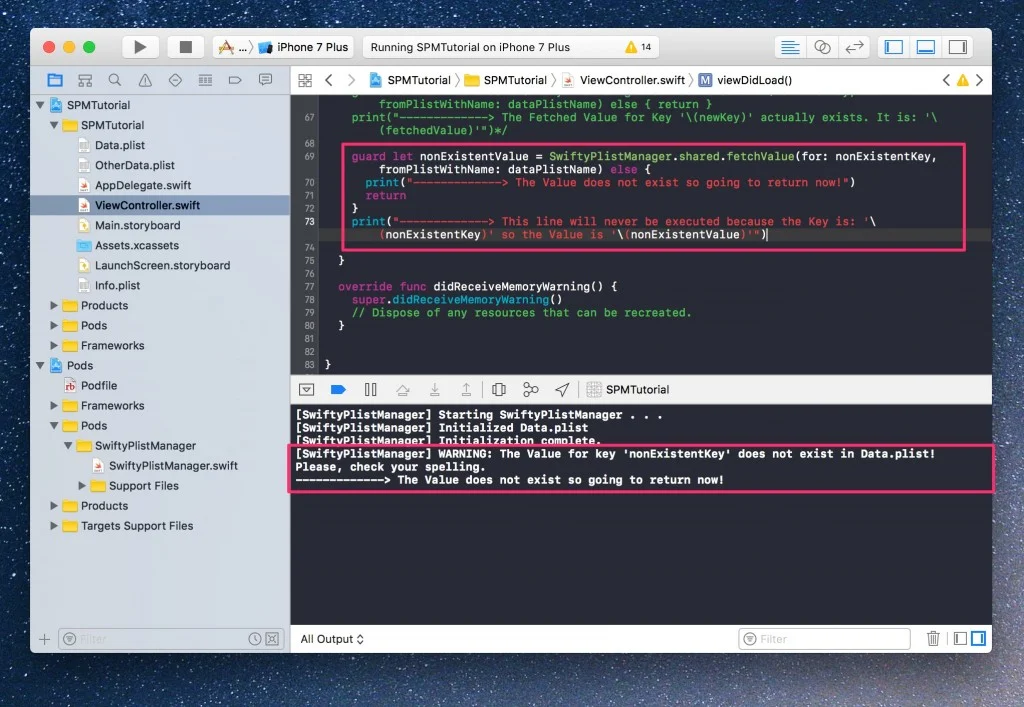
Task: Click ViewController.swift in jump bar
Action: tap(624, 80)
